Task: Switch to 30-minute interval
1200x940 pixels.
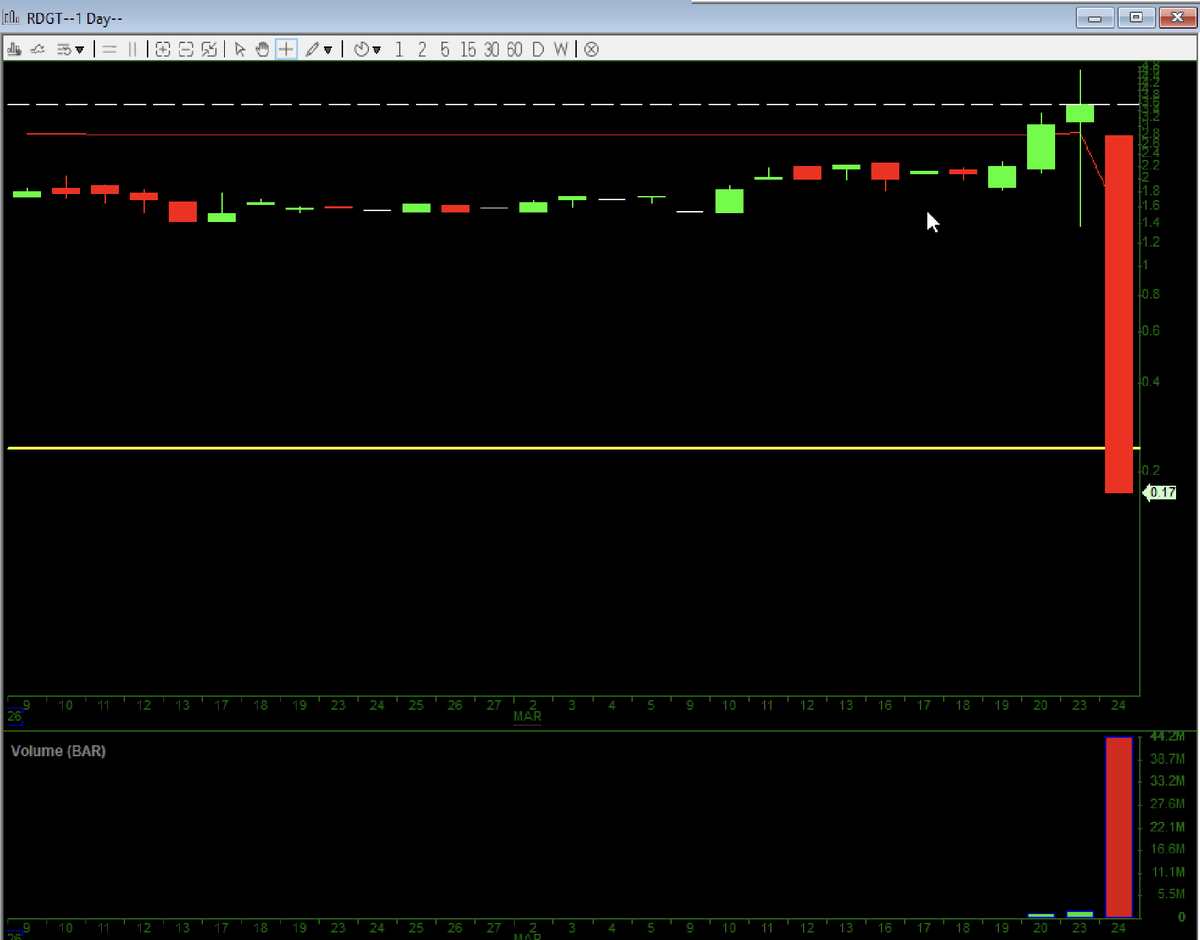Action: point(491,49)
